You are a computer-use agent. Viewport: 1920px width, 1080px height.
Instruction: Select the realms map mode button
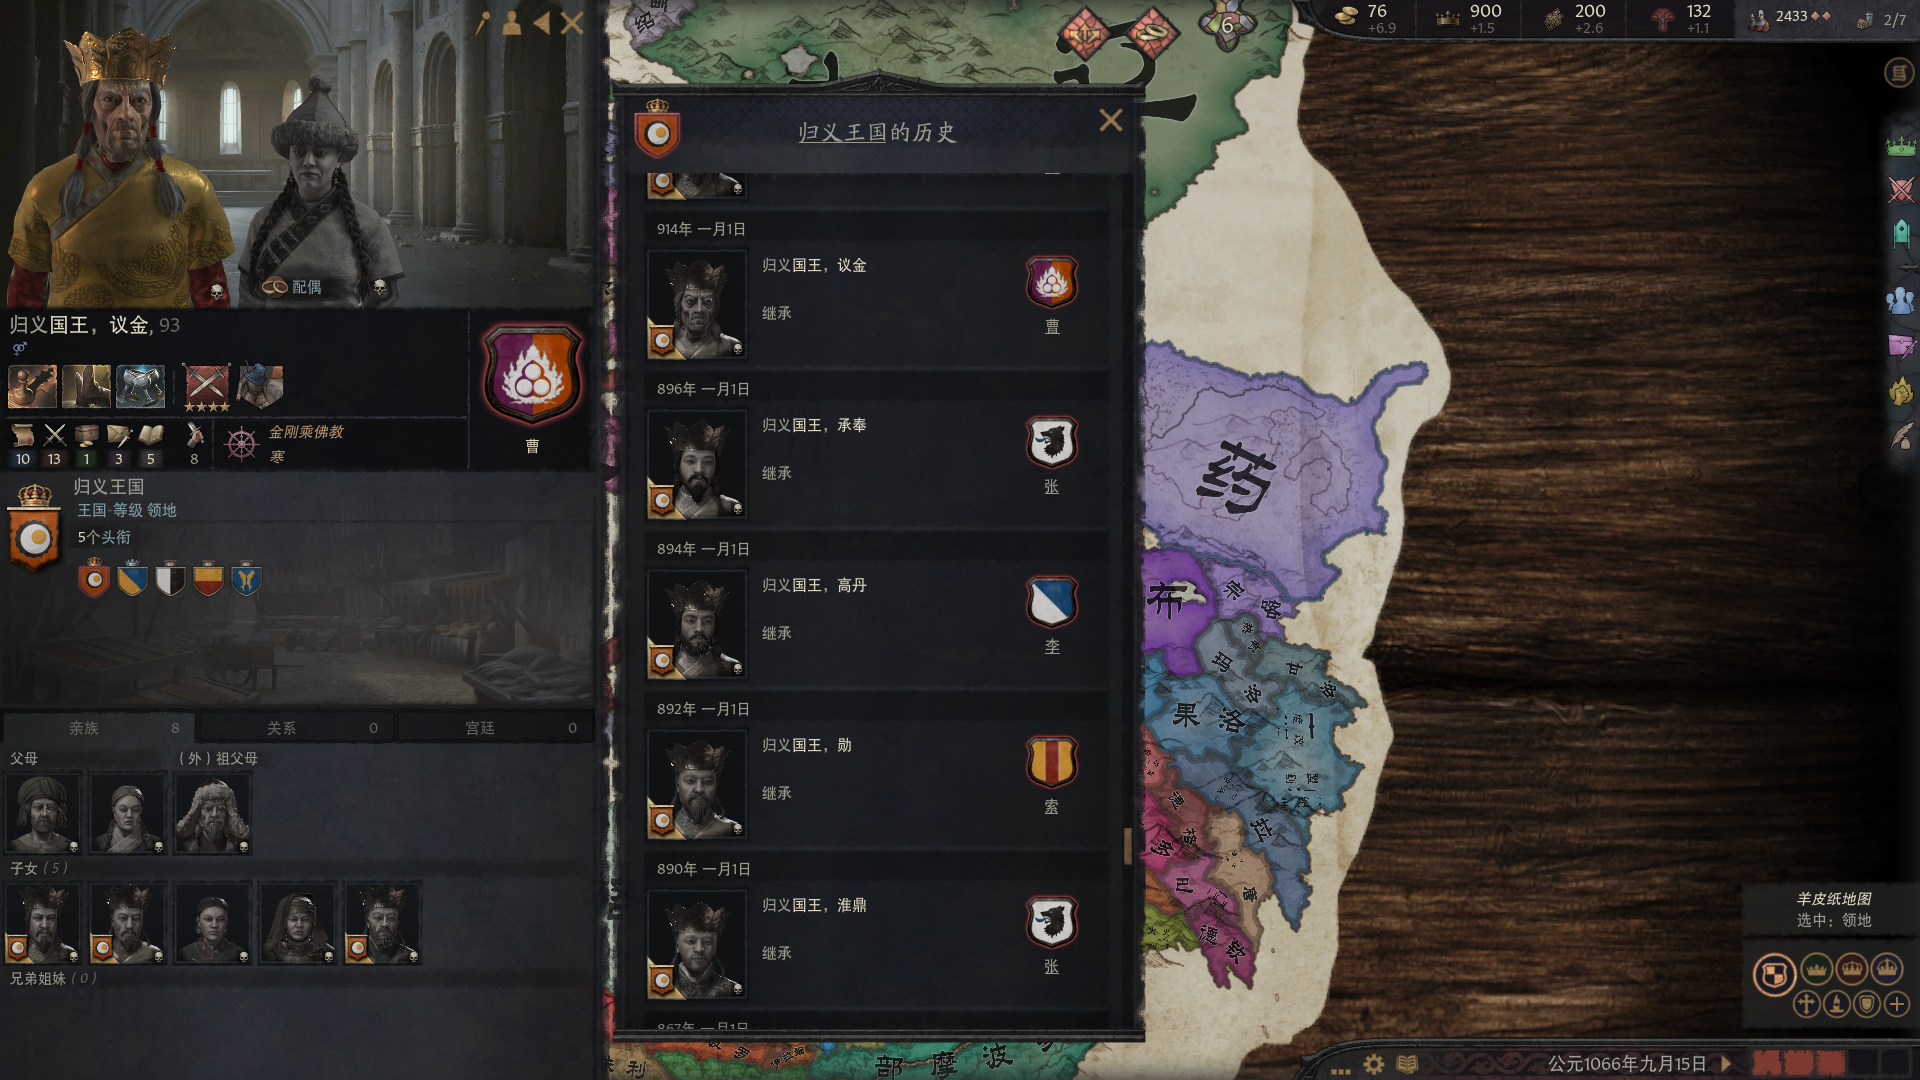coord(1774,974)
